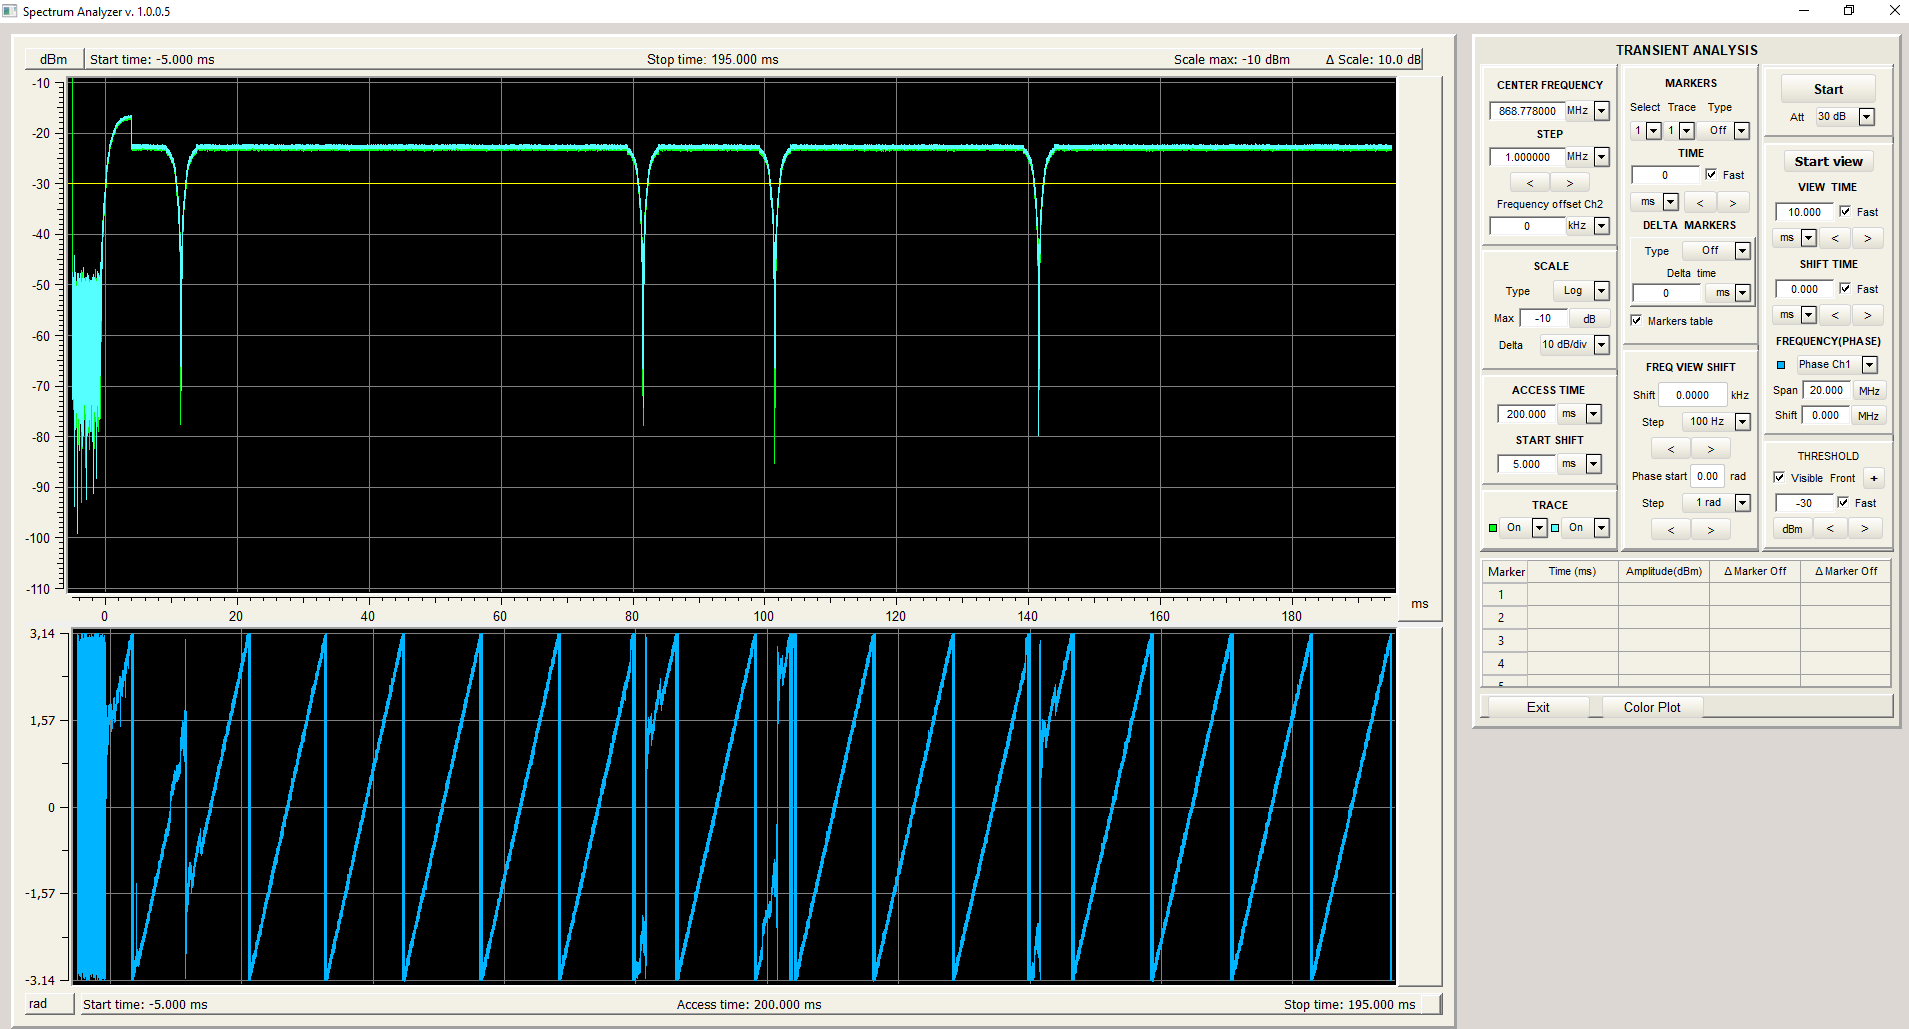Uncheck the Markers table checkbox
Image resolution: width=1909 pixels, height=1029 pixels.
click(x=1636, y=320)
